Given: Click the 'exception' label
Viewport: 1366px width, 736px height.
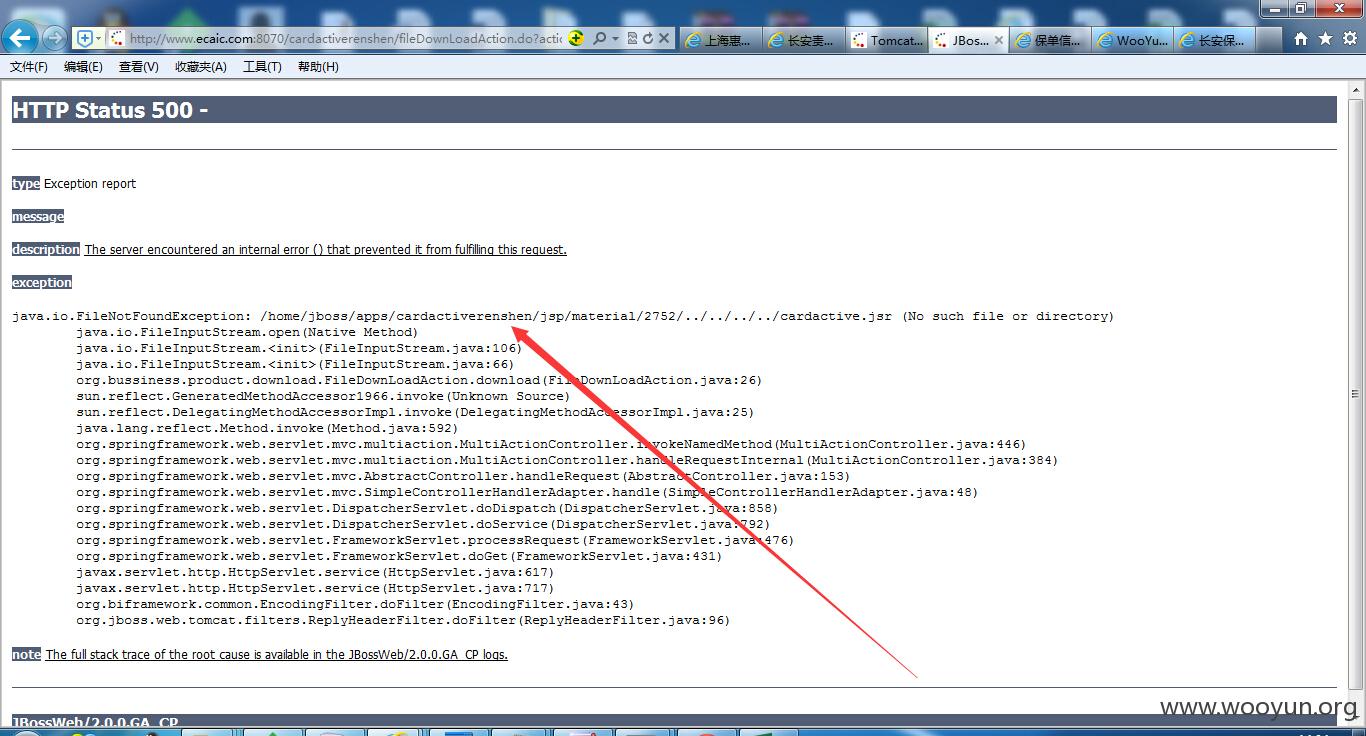Looking at the screenshot, I should coord(42,282).
